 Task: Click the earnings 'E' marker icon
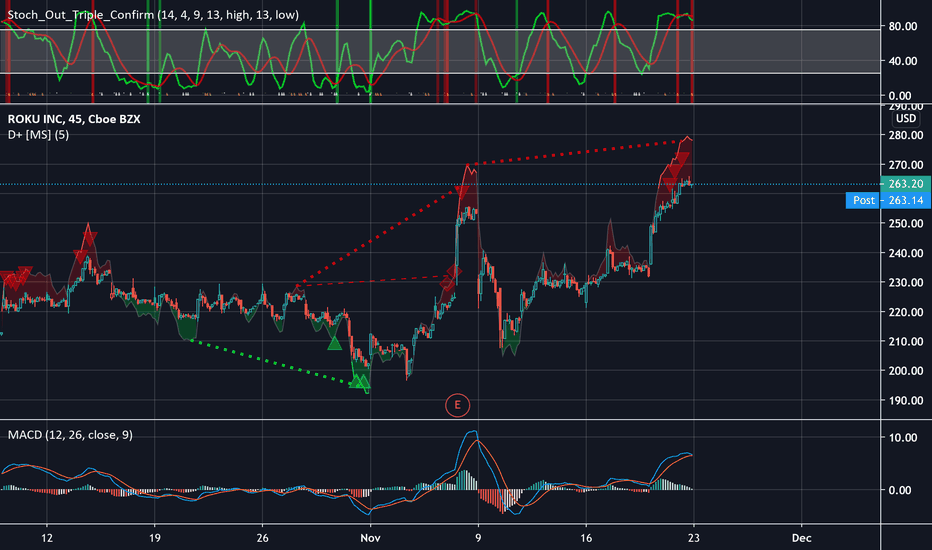tap(457, 405)
